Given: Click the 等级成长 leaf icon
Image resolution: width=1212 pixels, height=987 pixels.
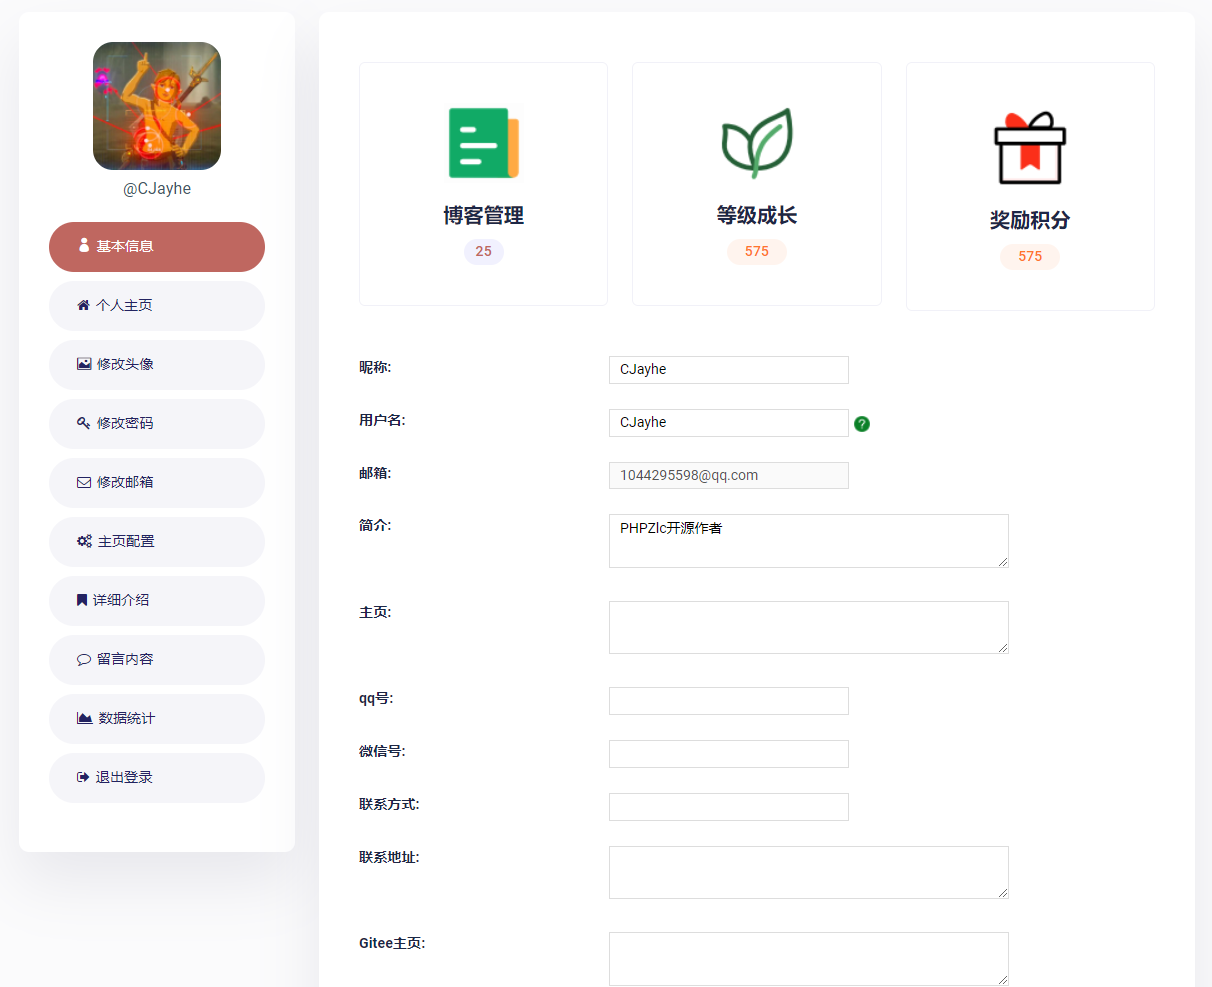Looking at the screenshot, I should coord(757,143).
